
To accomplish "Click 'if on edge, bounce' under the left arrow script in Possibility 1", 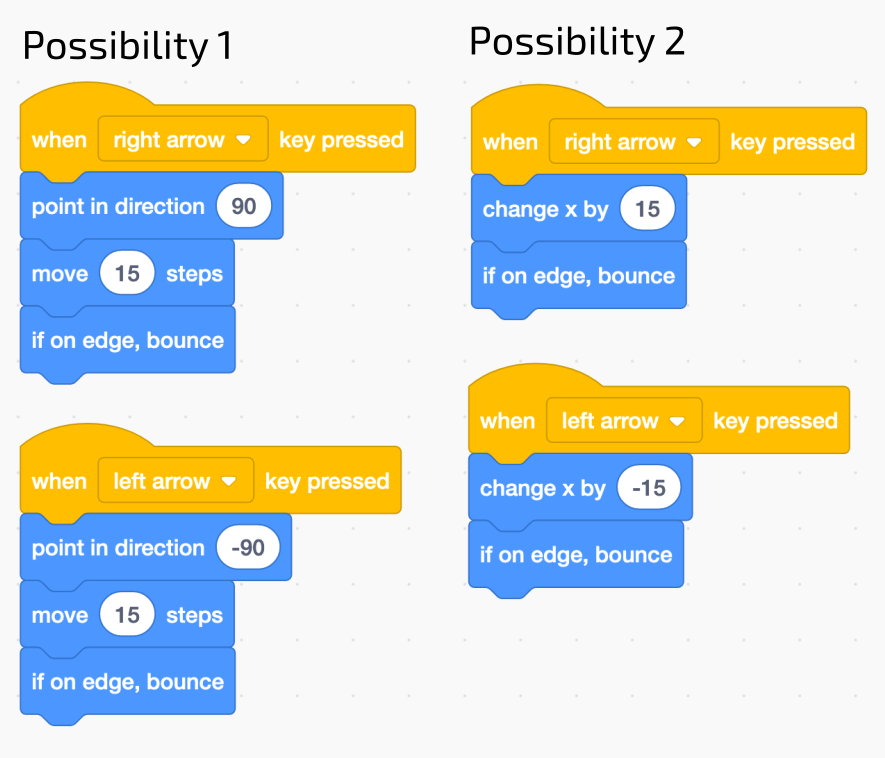I will [x=127, y=682].
